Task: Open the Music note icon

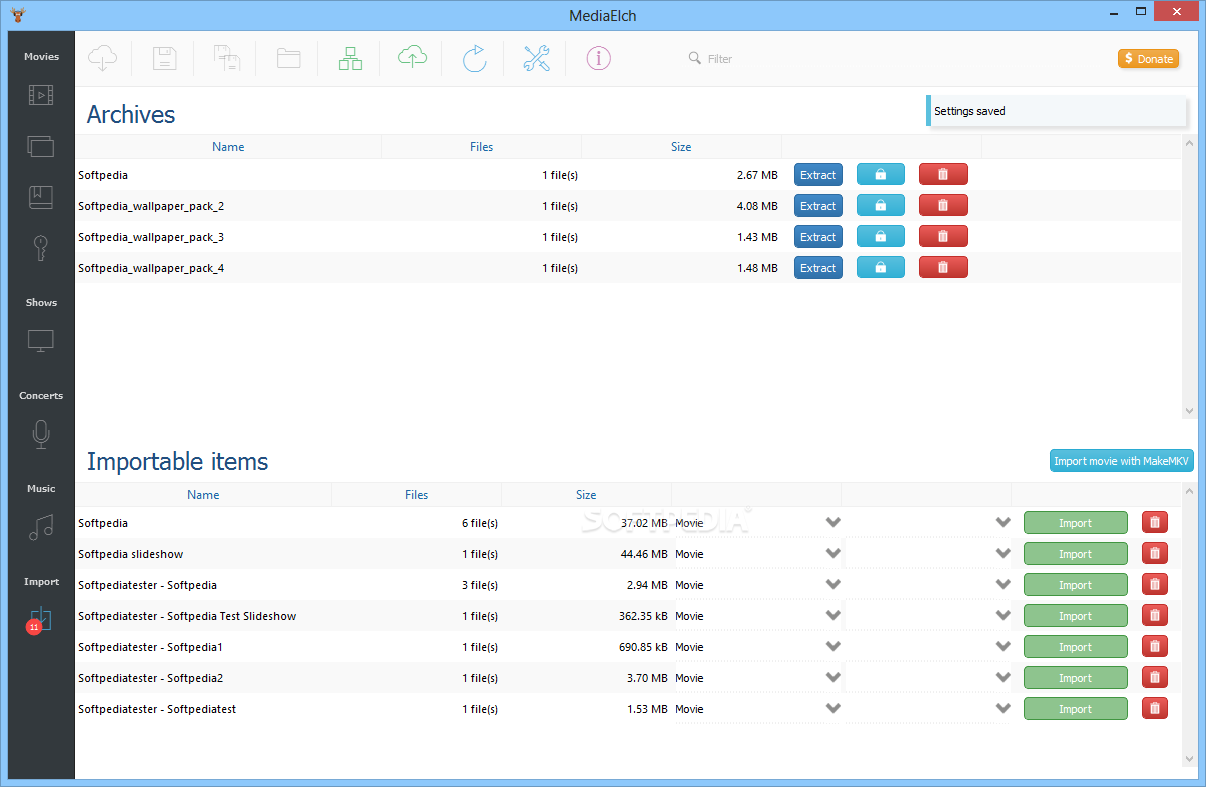Action: click(41, 527)
